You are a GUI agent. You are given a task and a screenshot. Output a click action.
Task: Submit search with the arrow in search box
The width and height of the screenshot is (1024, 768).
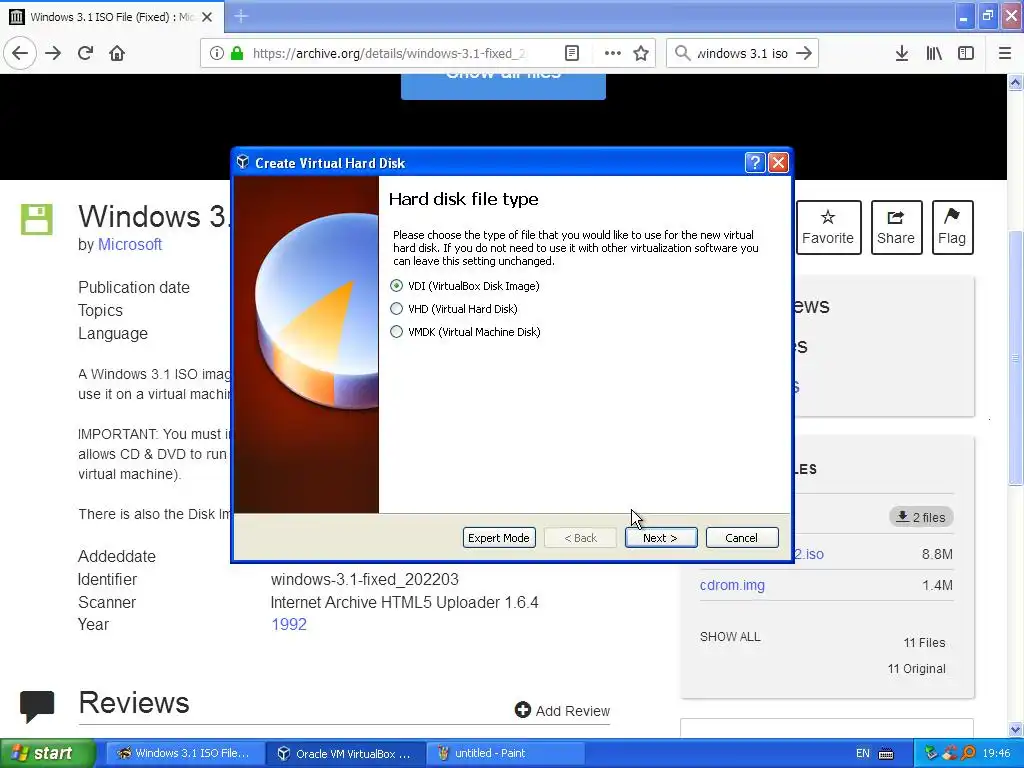804,53
